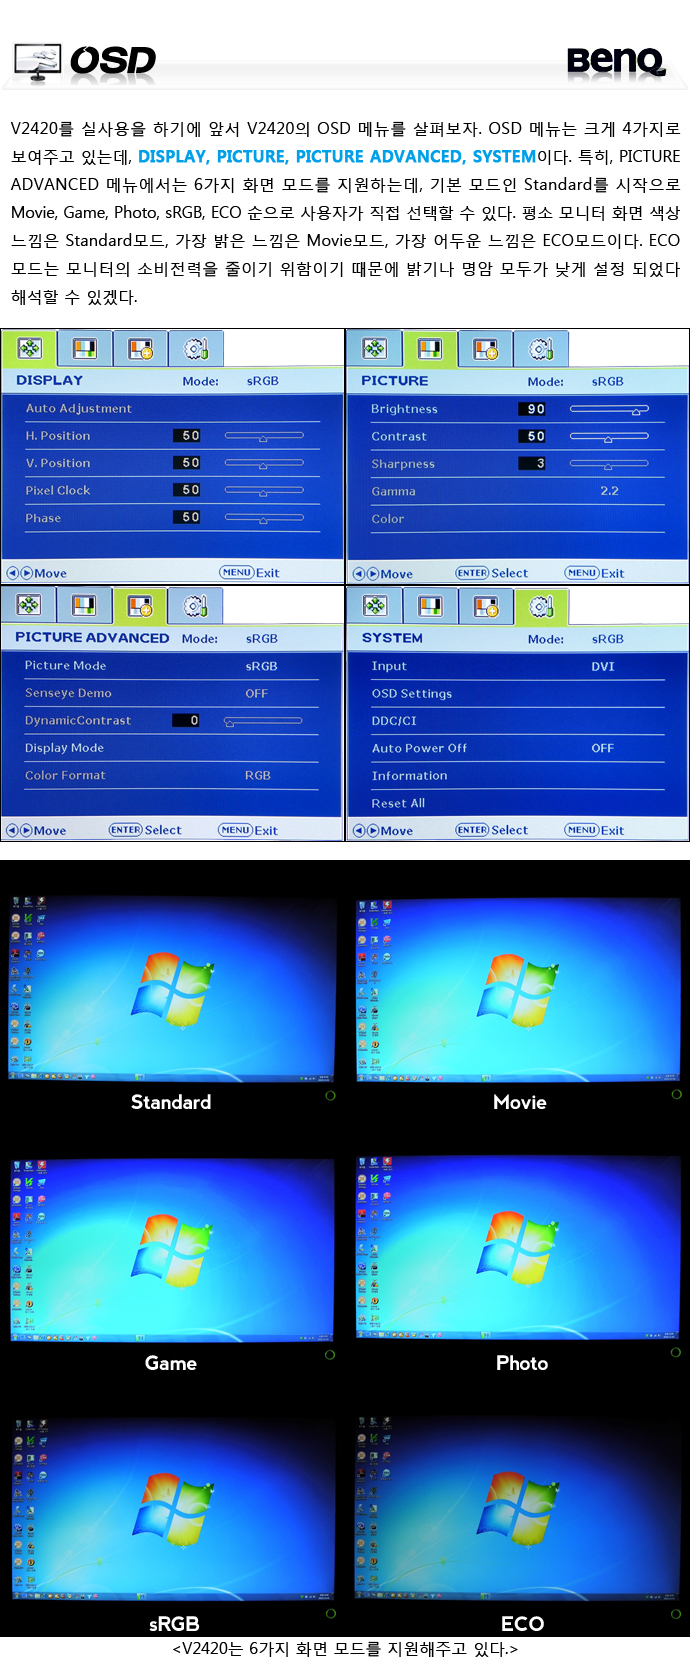Select the Auto Adjustment menu row

172,408
